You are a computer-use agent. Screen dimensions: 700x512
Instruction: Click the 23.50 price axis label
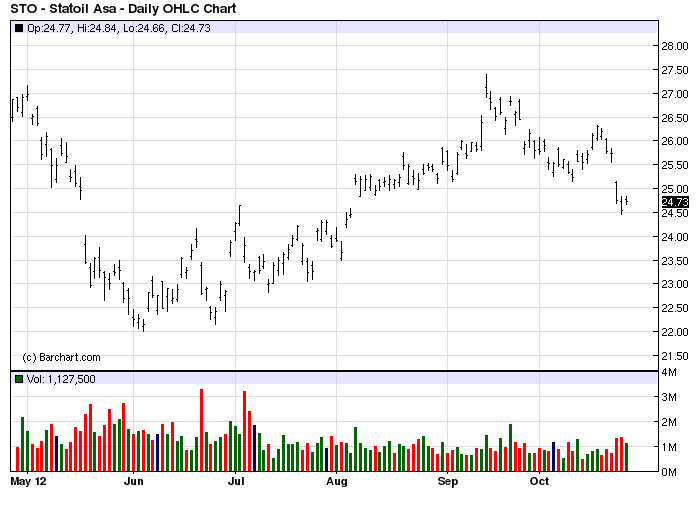(675, 261)
